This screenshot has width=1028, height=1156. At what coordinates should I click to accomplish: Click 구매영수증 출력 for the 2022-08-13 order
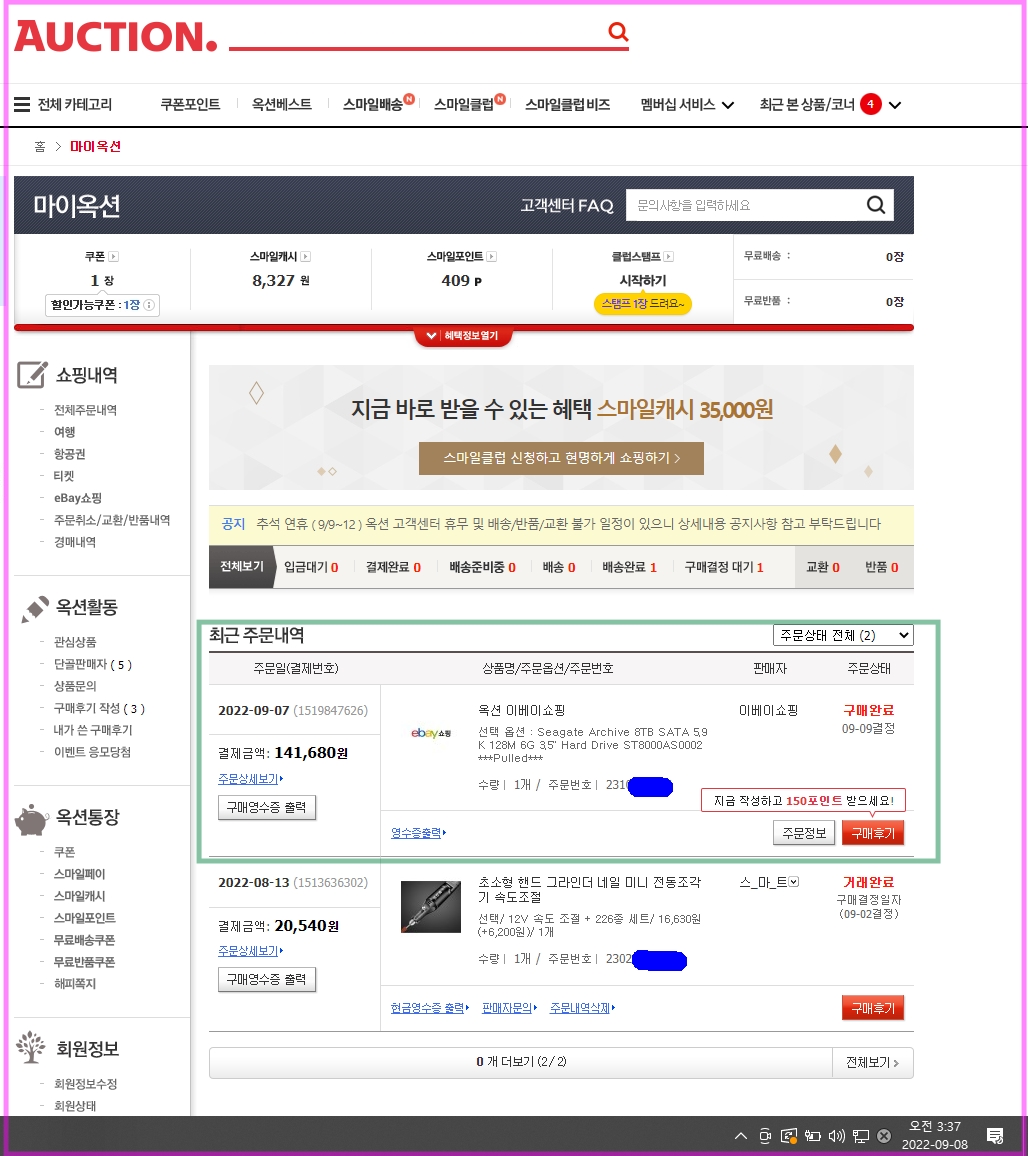(x=267, y=979)
